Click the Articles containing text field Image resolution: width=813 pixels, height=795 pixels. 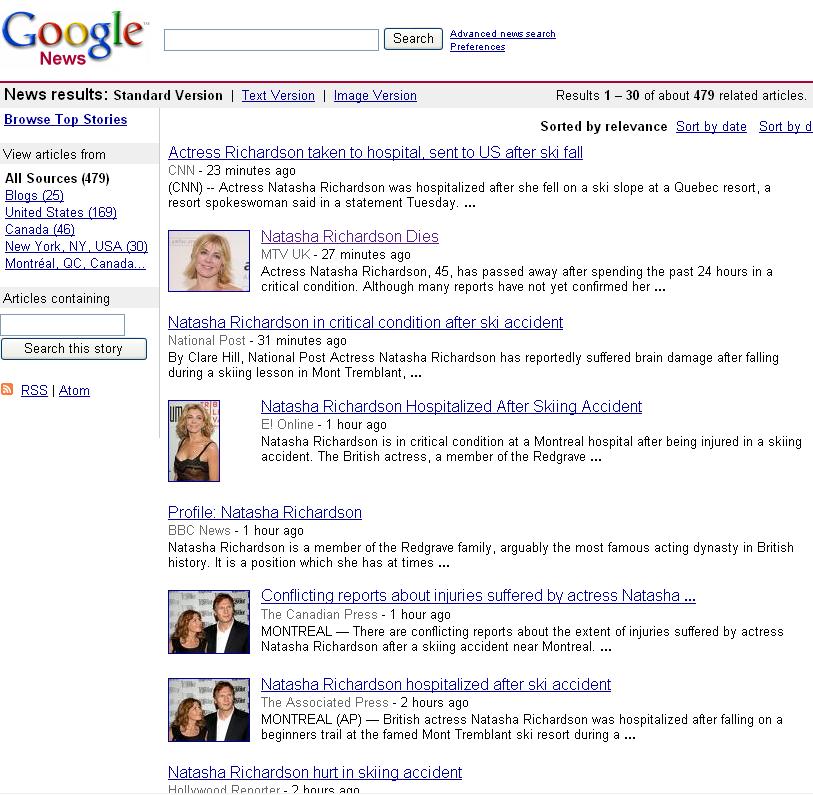(62, 325)
